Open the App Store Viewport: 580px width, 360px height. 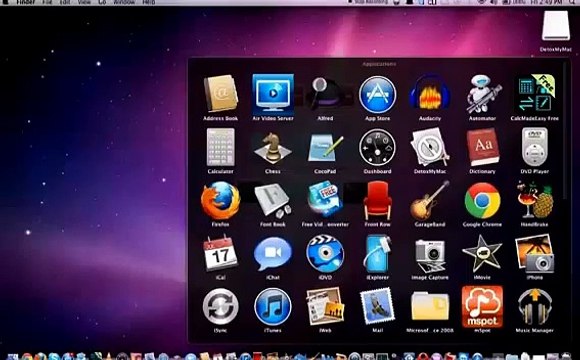[377, 95]
